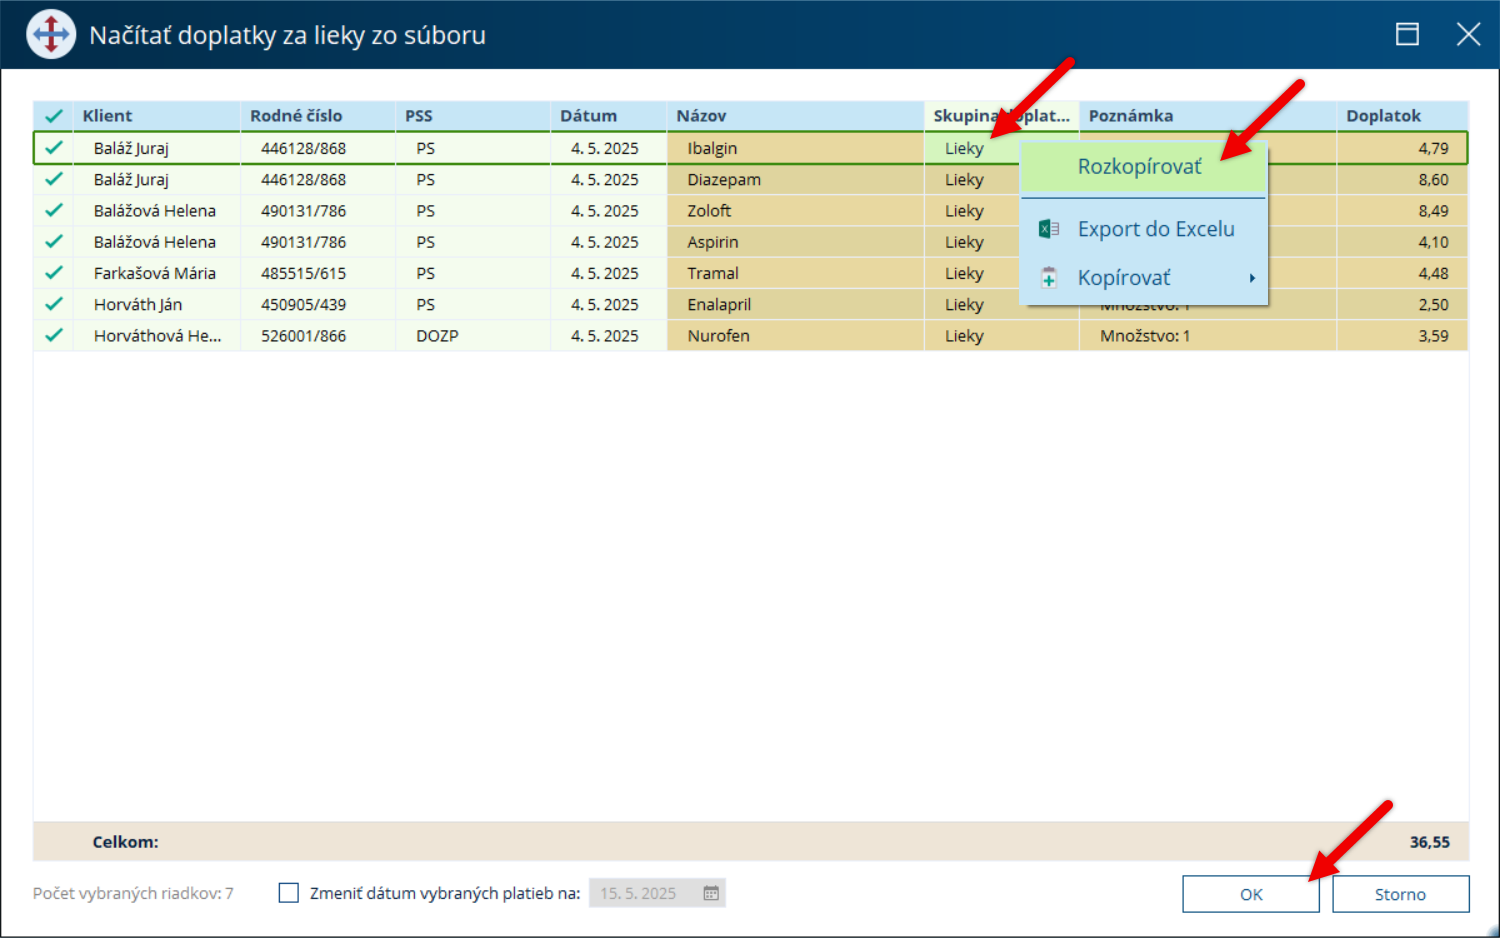
Task: Click the 450905/439 birth number cell
Action: pos(318,304)
